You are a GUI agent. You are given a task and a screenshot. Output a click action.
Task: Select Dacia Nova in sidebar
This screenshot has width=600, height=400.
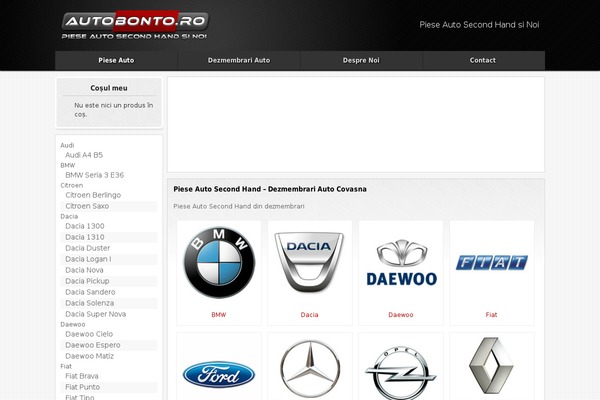[x=84, y=270]
